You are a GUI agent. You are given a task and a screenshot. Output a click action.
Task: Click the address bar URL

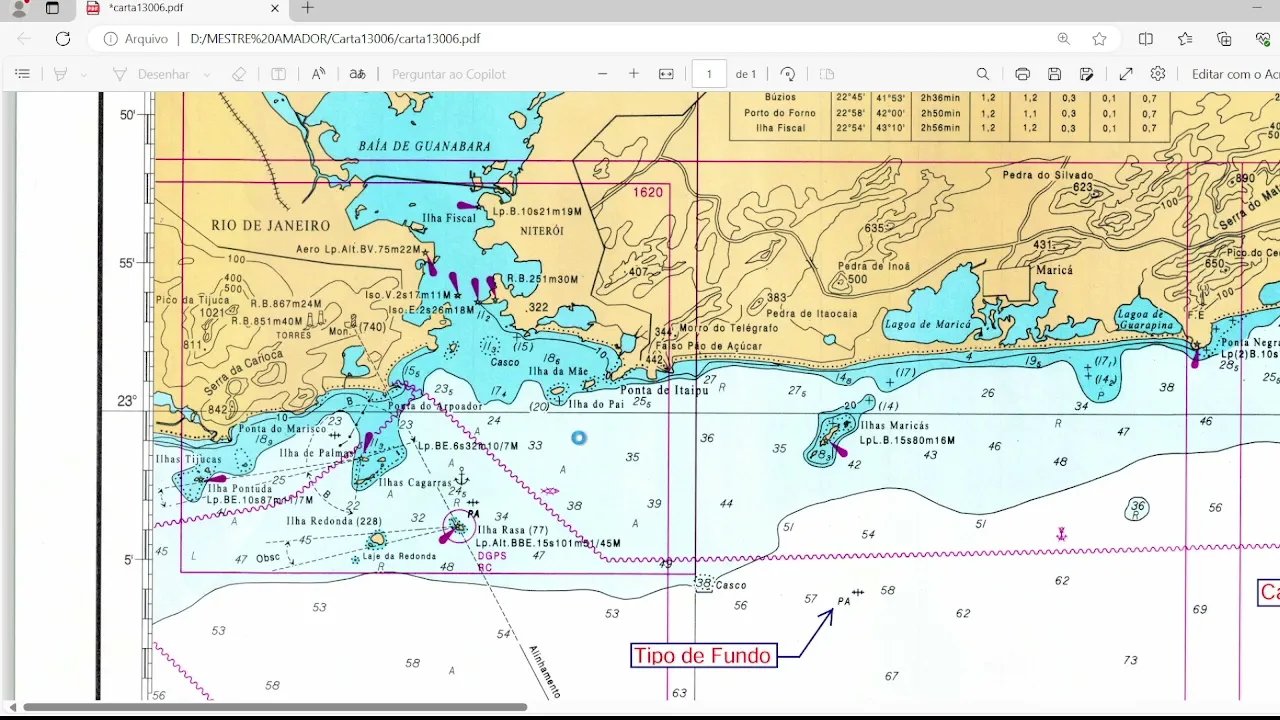(335, 39)
